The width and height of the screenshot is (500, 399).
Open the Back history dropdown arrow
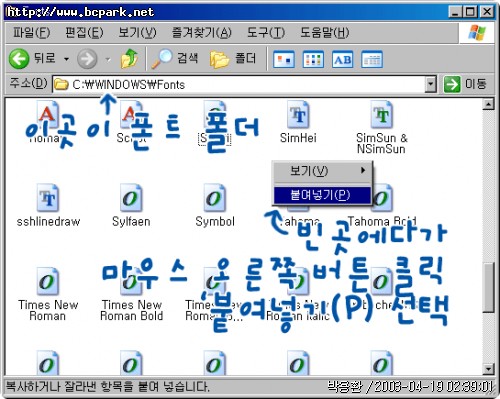click(x=66, y=59)
